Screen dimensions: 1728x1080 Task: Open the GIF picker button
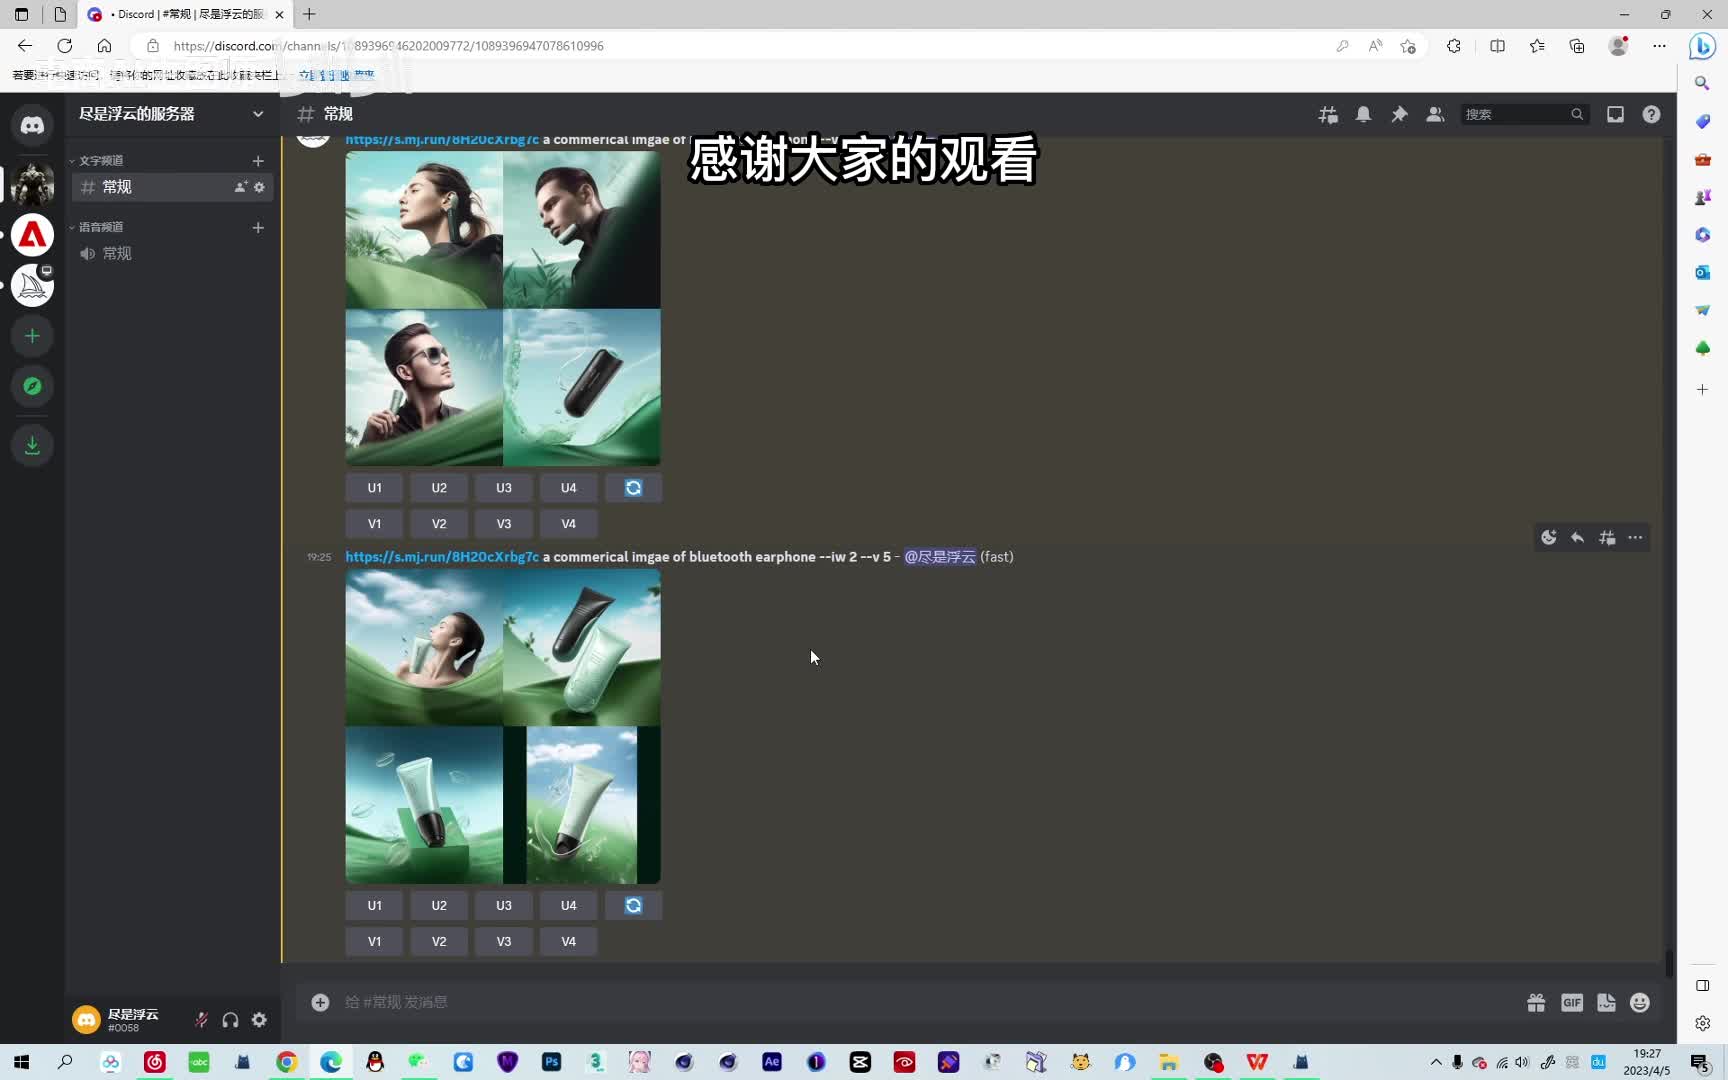(1572, 1003)
